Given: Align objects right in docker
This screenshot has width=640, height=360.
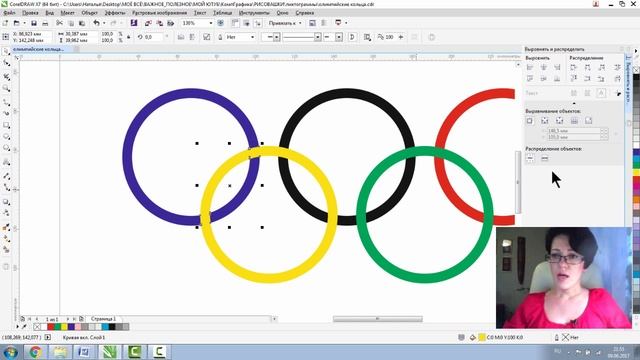Looking at the screenshot, I should click(x=557, y=67).
